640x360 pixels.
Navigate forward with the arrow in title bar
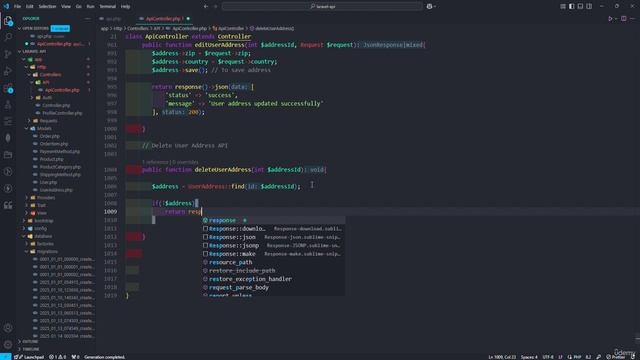click(216, 7)
